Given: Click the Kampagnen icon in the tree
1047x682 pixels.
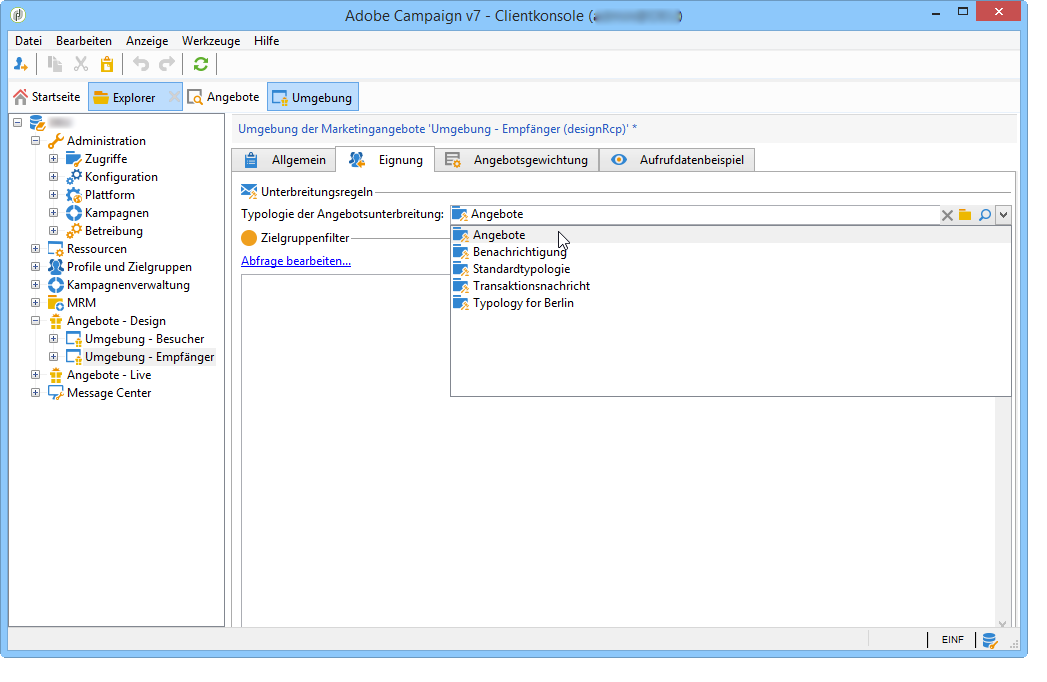Looking at the screenshot, I should (x=73, y=213).
